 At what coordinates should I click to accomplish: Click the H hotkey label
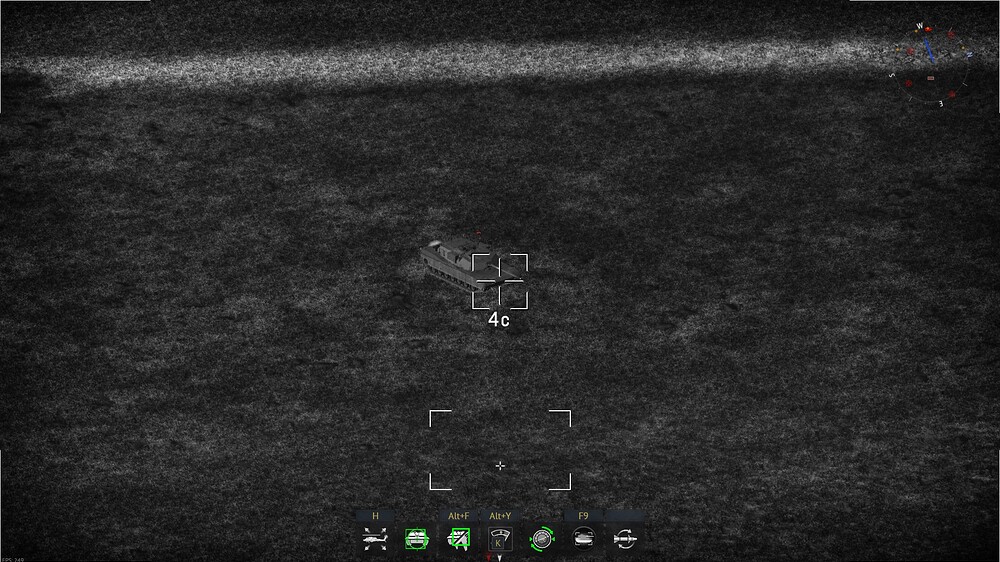click(x=375, y=515)
